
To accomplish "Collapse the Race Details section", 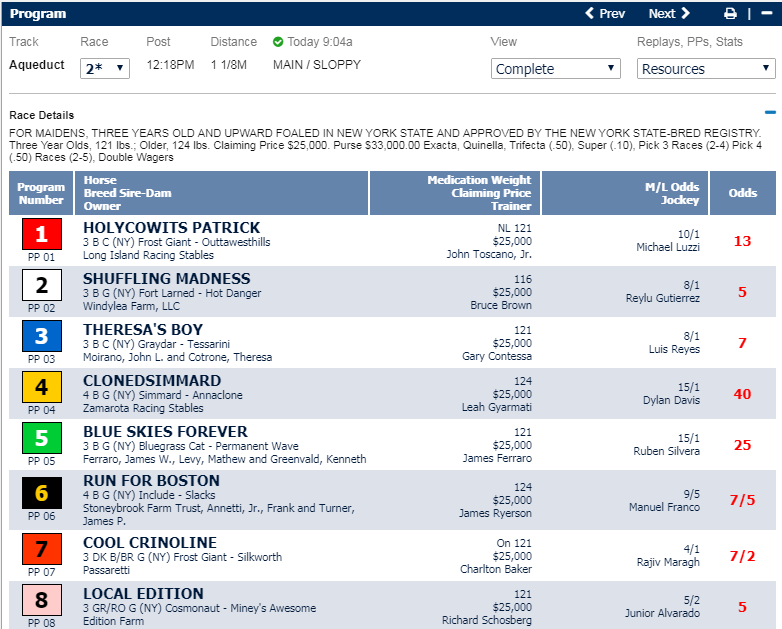I will point(770,114).
